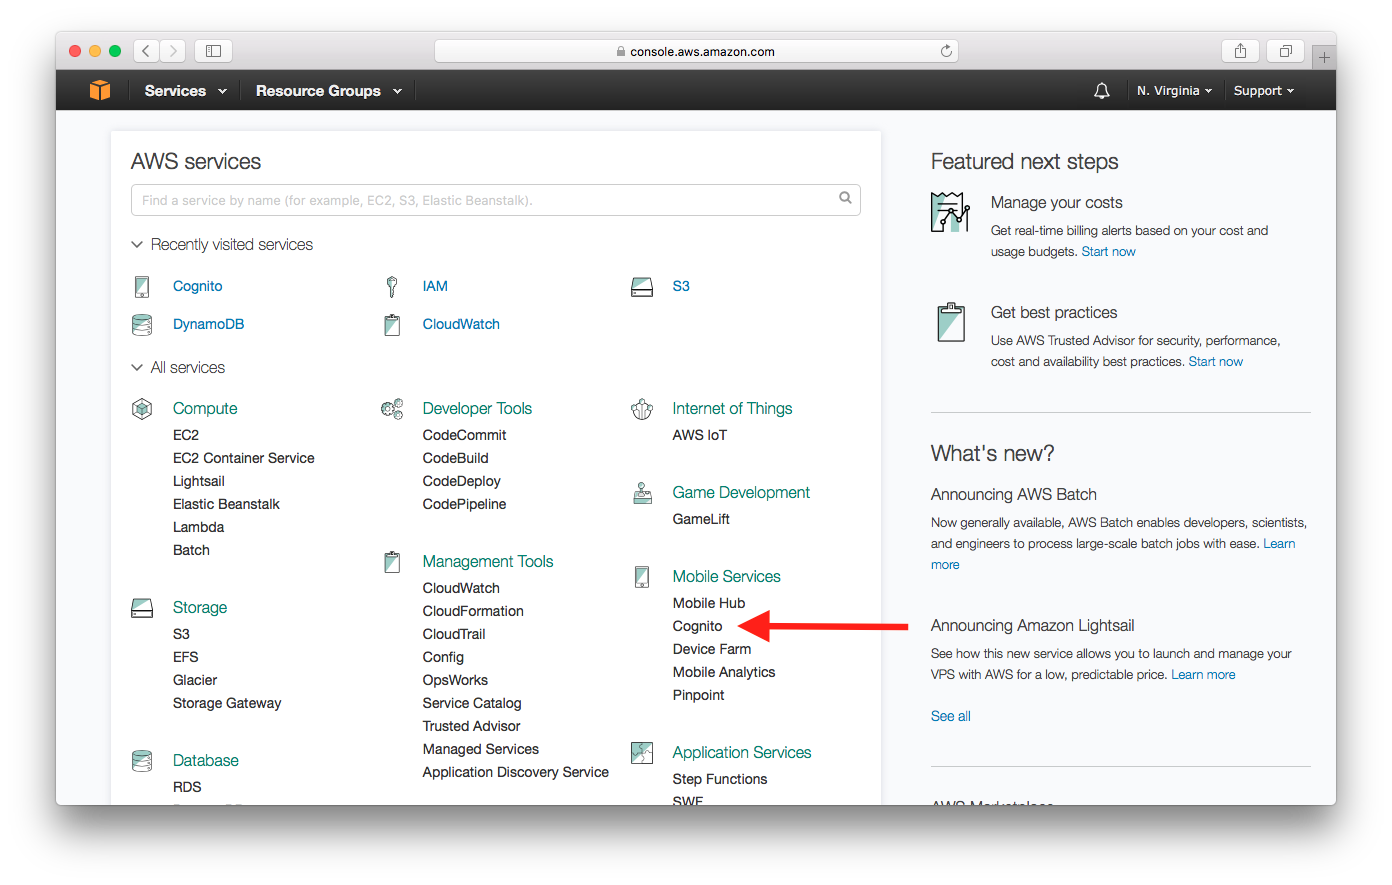Click the DynamoDB database icon
The width and height of the screenshot is (1392, 885).
click(142, 325)
